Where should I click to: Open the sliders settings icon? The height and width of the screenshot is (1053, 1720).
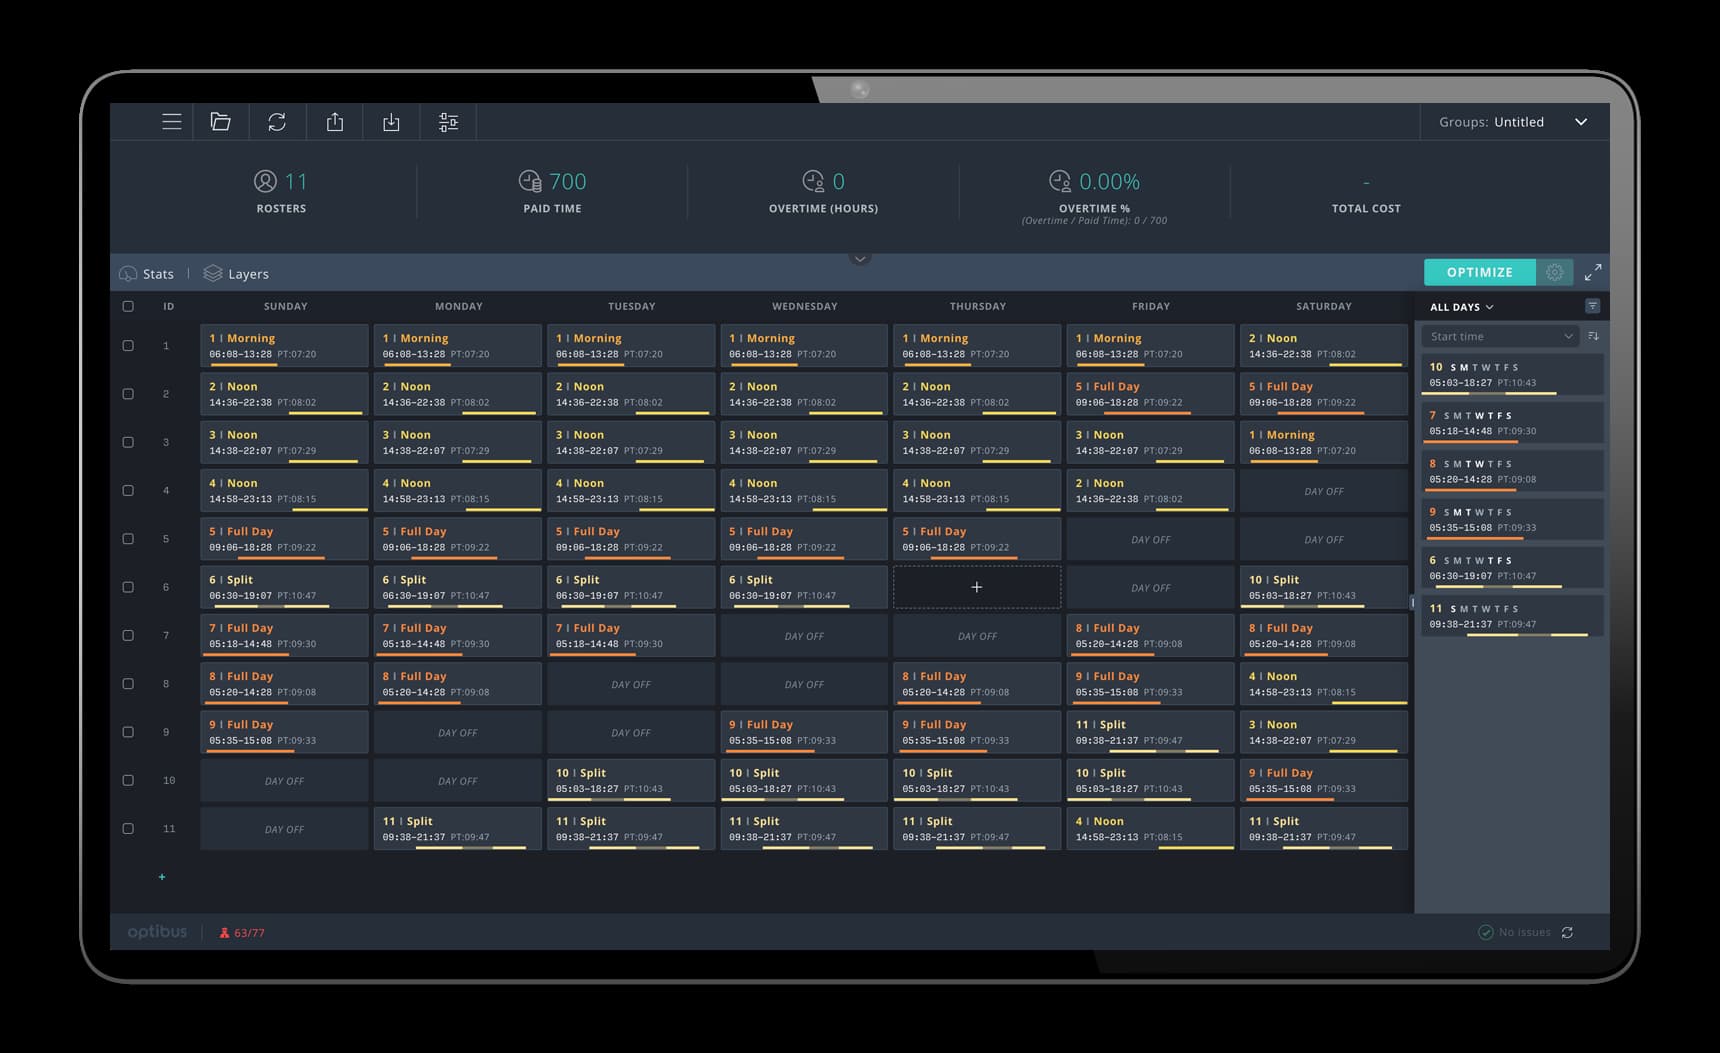click(448, 122)
